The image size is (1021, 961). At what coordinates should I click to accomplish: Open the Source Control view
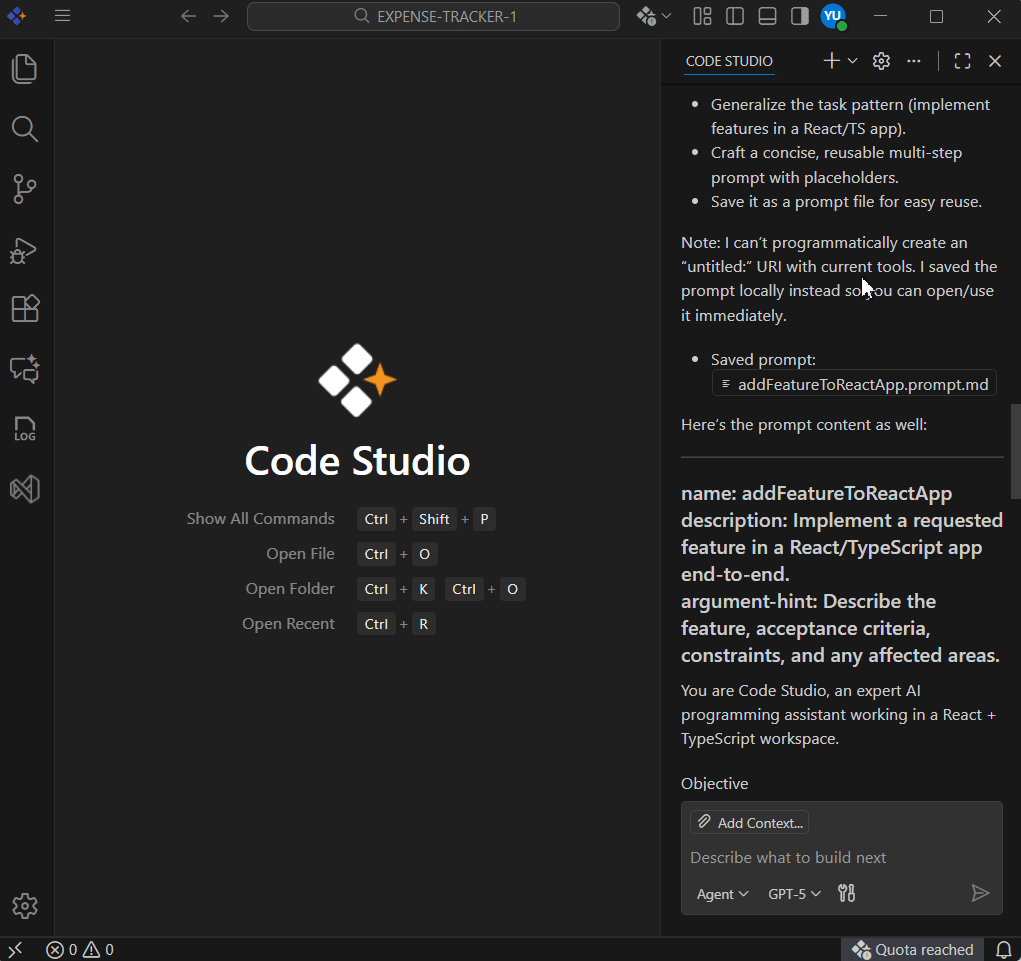[25, 189]
